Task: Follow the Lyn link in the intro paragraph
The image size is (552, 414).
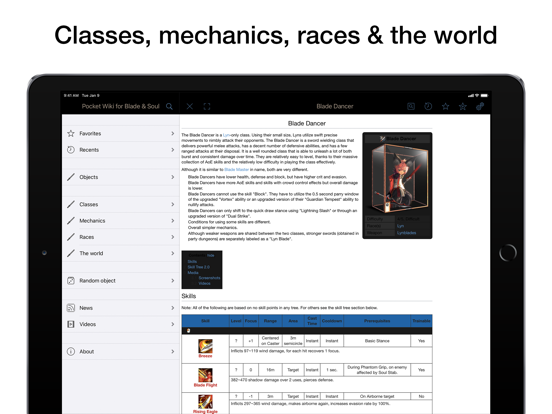Action: (x=226, y=135)
